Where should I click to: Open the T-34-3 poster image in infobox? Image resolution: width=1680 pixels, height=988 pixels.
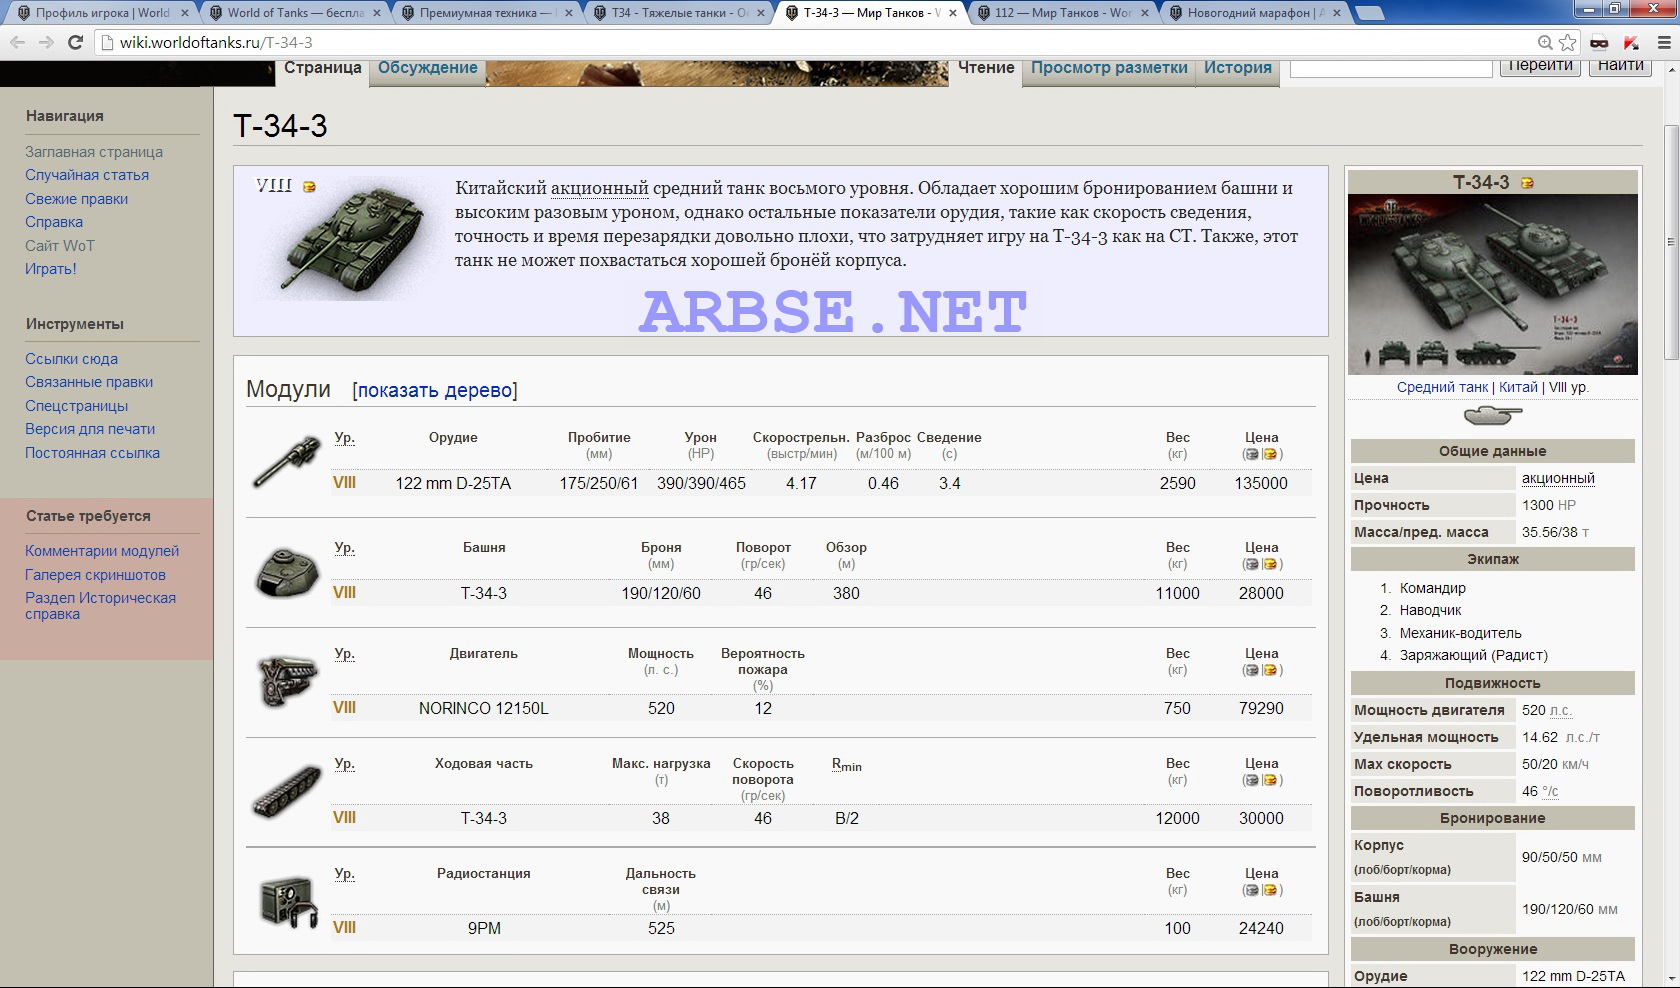pyautogui.click(x=1492, y=285)
